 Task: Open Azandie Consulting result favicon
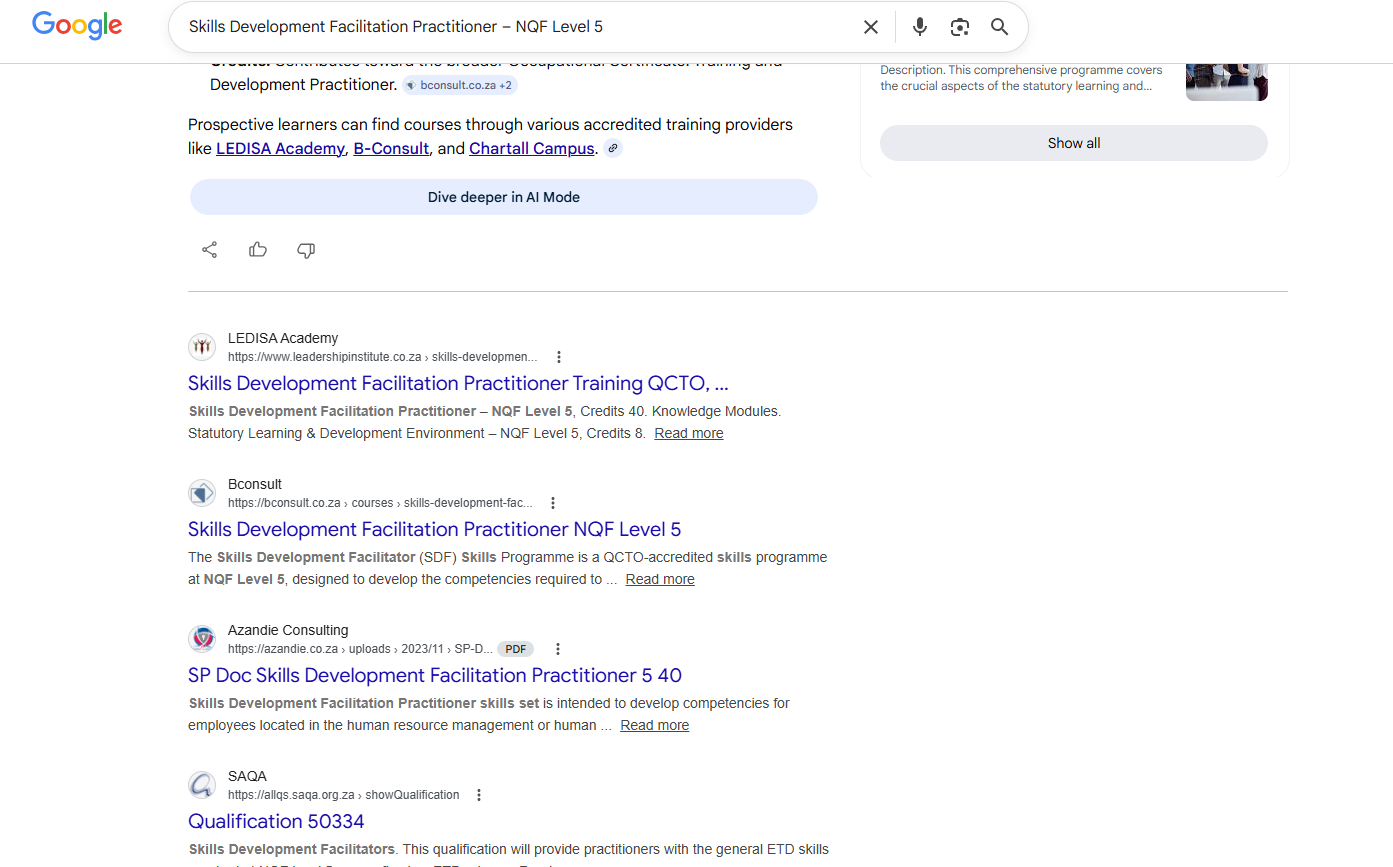click(x=202, y=639)
